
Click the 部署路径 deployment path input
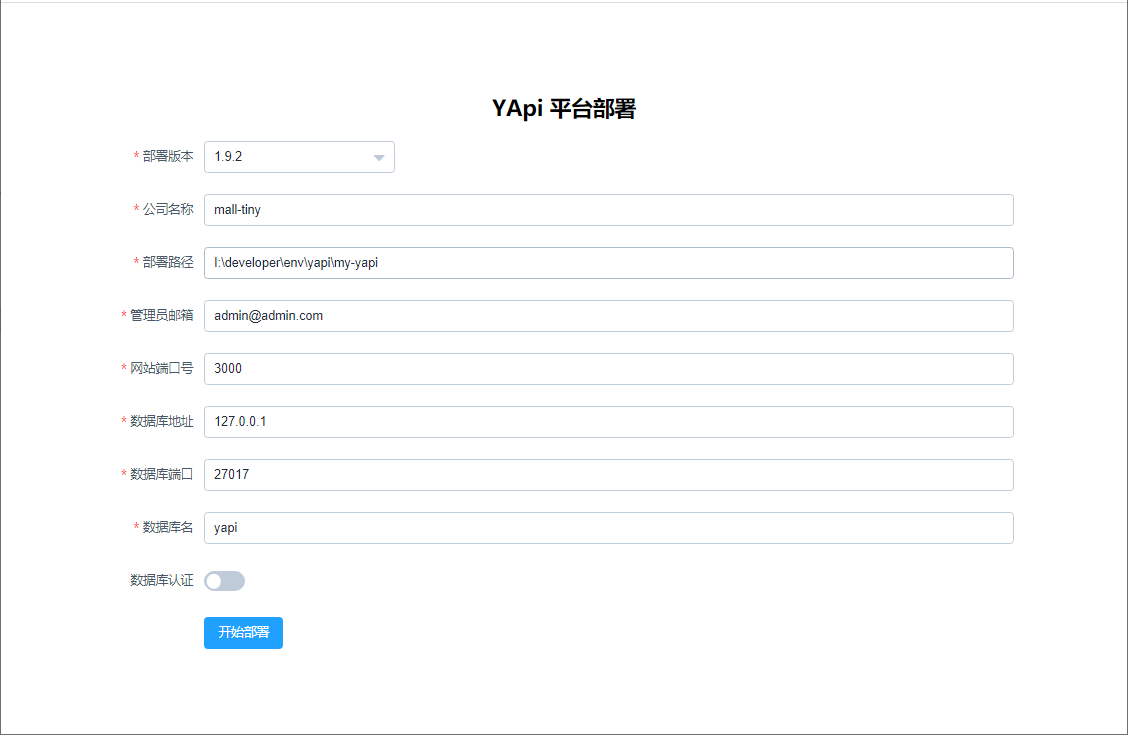[x=609, y=263]
